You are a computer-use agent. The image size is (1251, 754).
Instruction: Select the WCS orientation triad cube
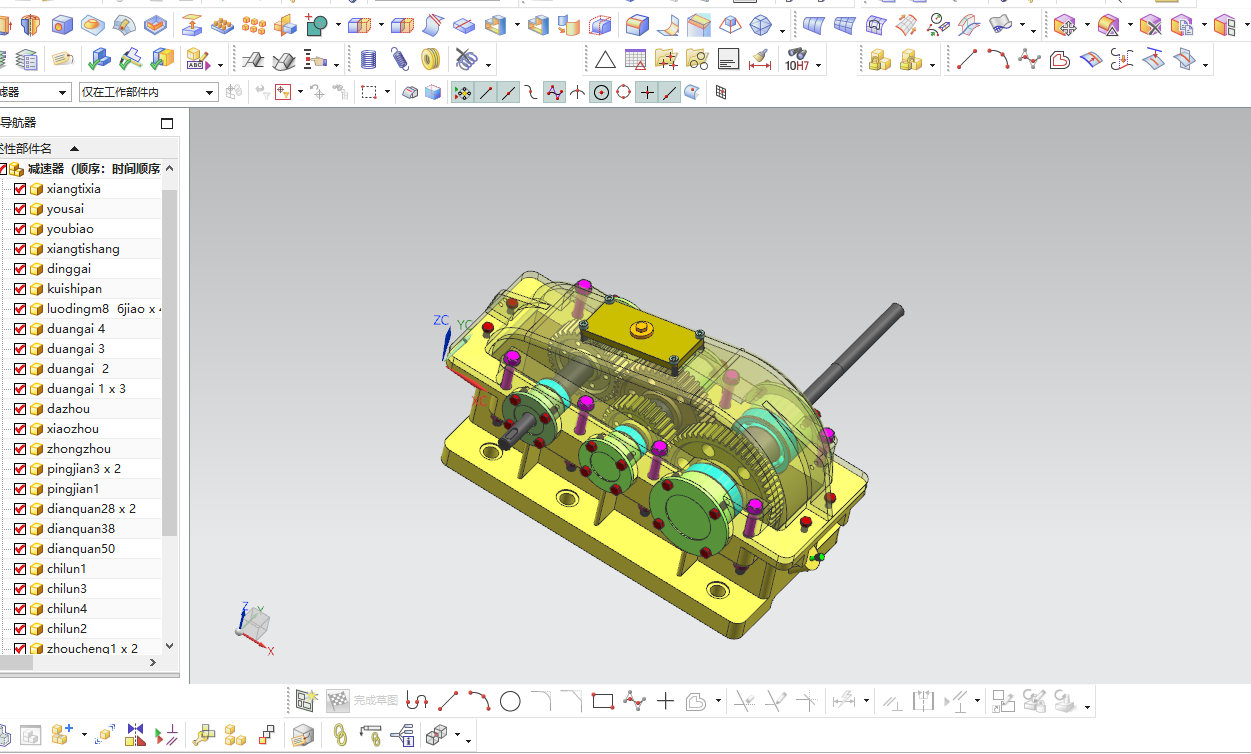[x=254, y=625]
